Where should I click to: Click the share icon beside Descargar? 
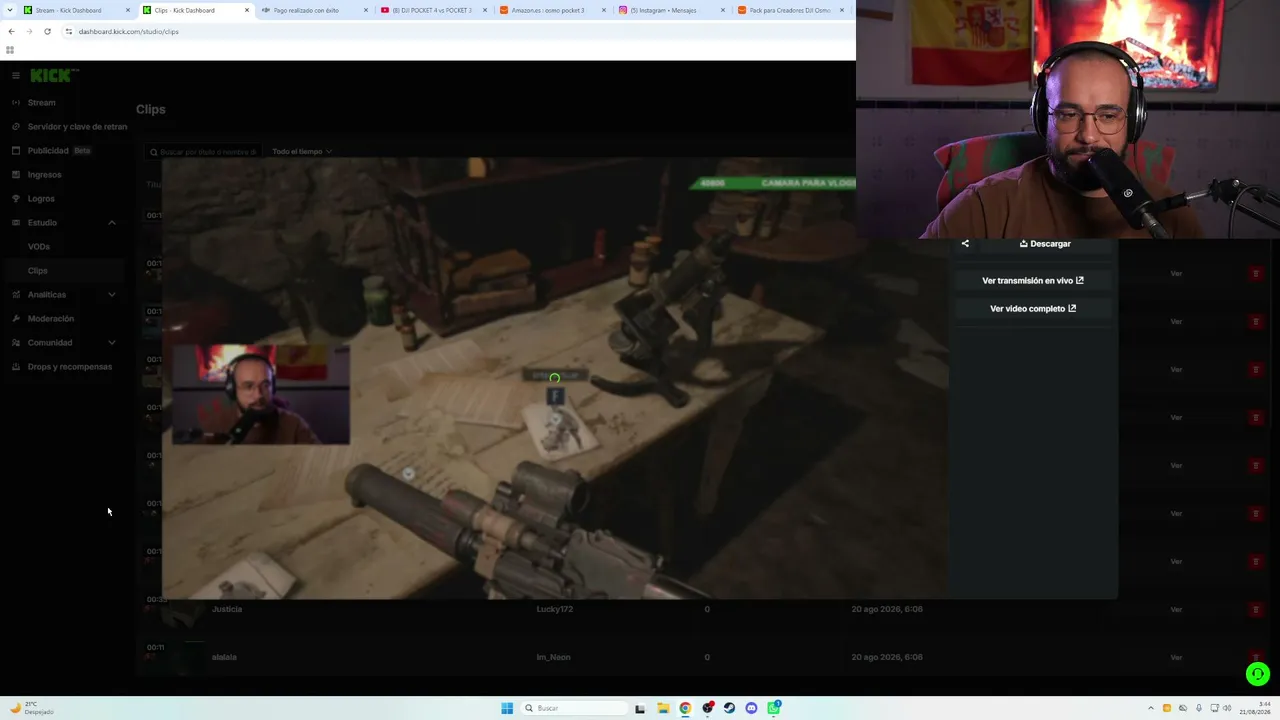pyautogui.click(x=965, y=244)
